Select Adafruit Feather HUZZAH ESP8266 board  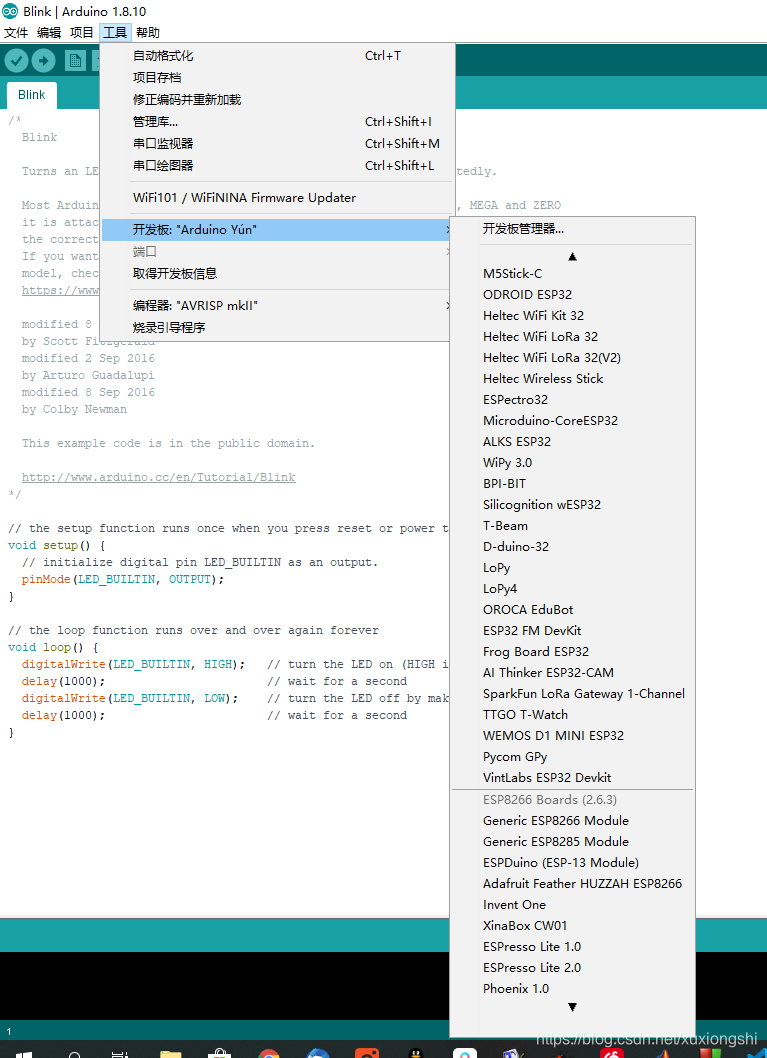(573, 884)
